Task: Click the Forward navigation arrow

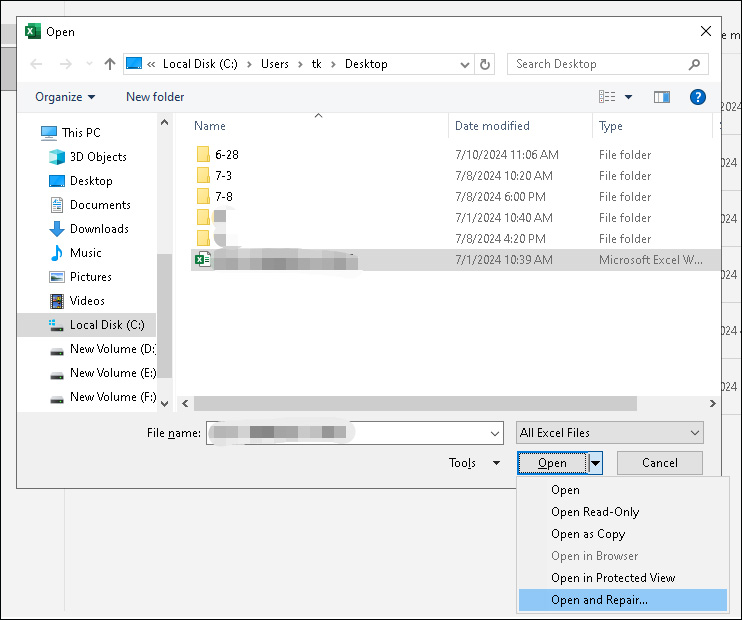Action: 65,64
